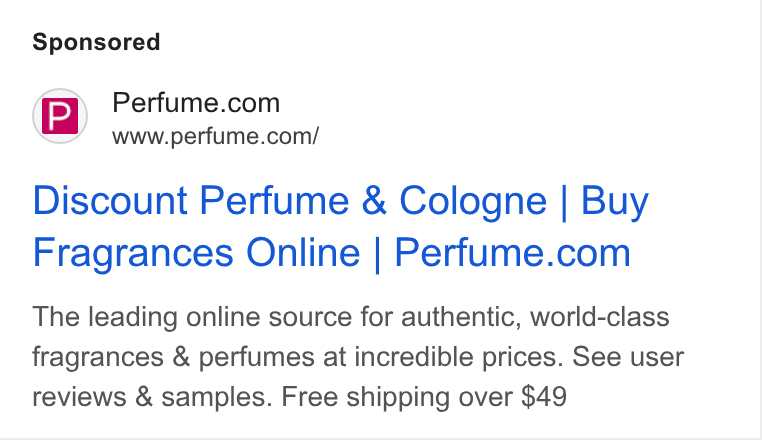The height and width of the screenshot is (440, 762).
Task: Click the world-class text in description
Action: 600,317
